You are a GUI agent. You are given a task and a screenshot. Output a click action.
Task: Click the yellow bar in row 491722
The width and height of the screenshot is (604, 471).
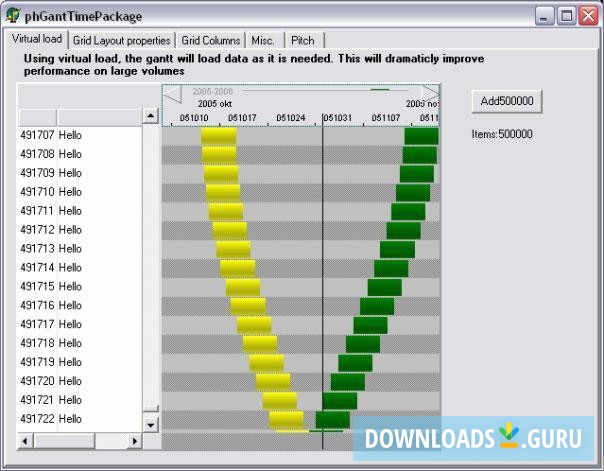[x=287, y=420]
